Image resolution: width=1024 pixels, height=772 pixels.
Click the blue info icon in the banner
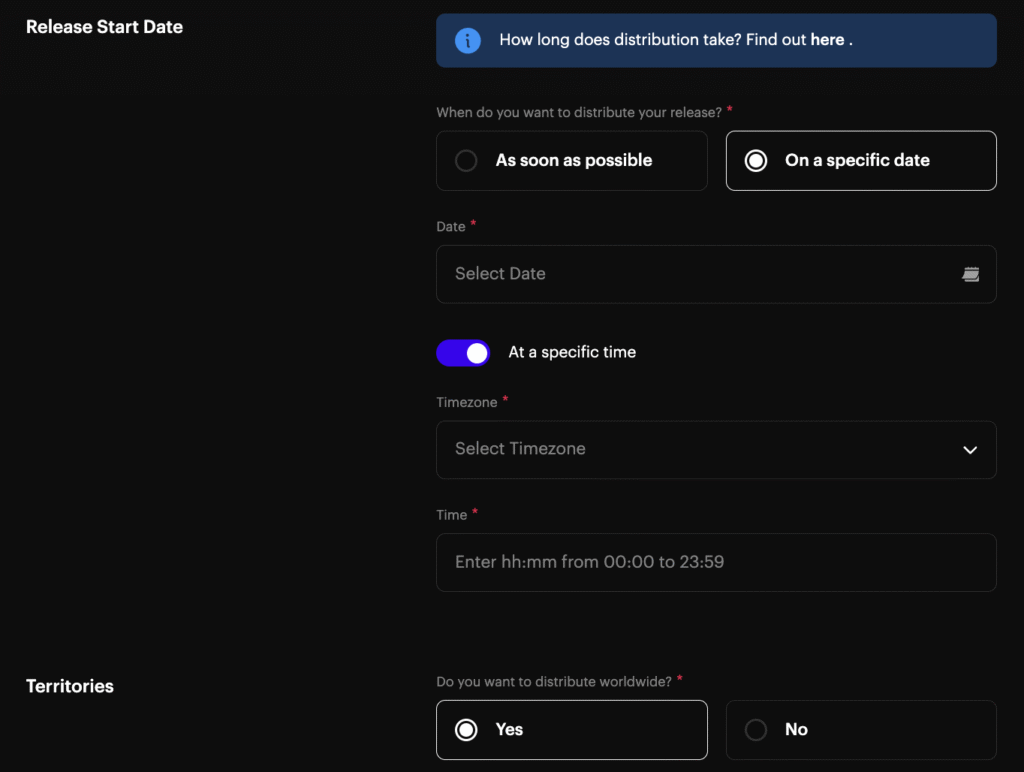point(467,41)
